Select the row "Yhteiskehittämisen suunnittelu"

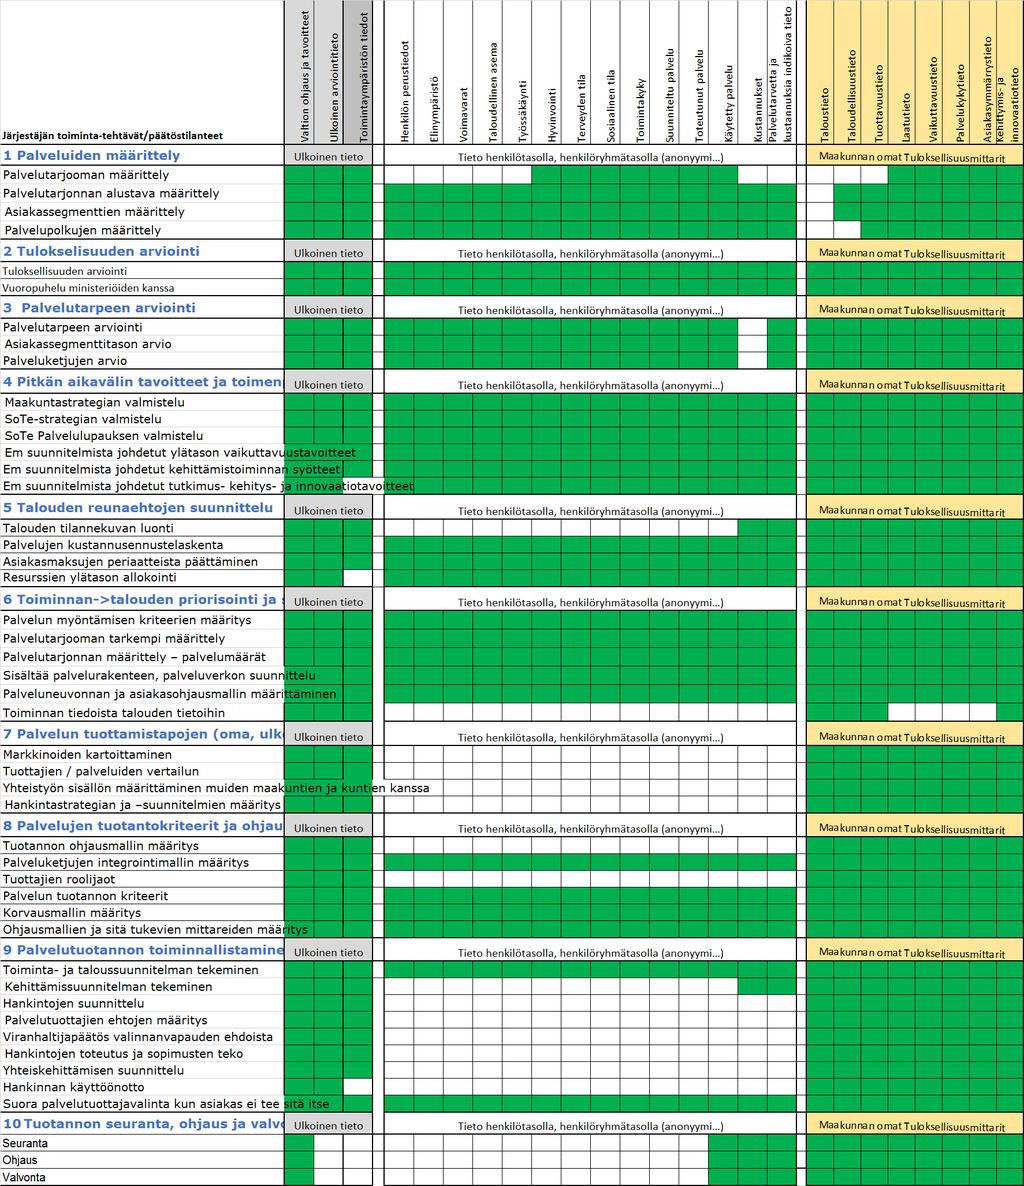94,1070
